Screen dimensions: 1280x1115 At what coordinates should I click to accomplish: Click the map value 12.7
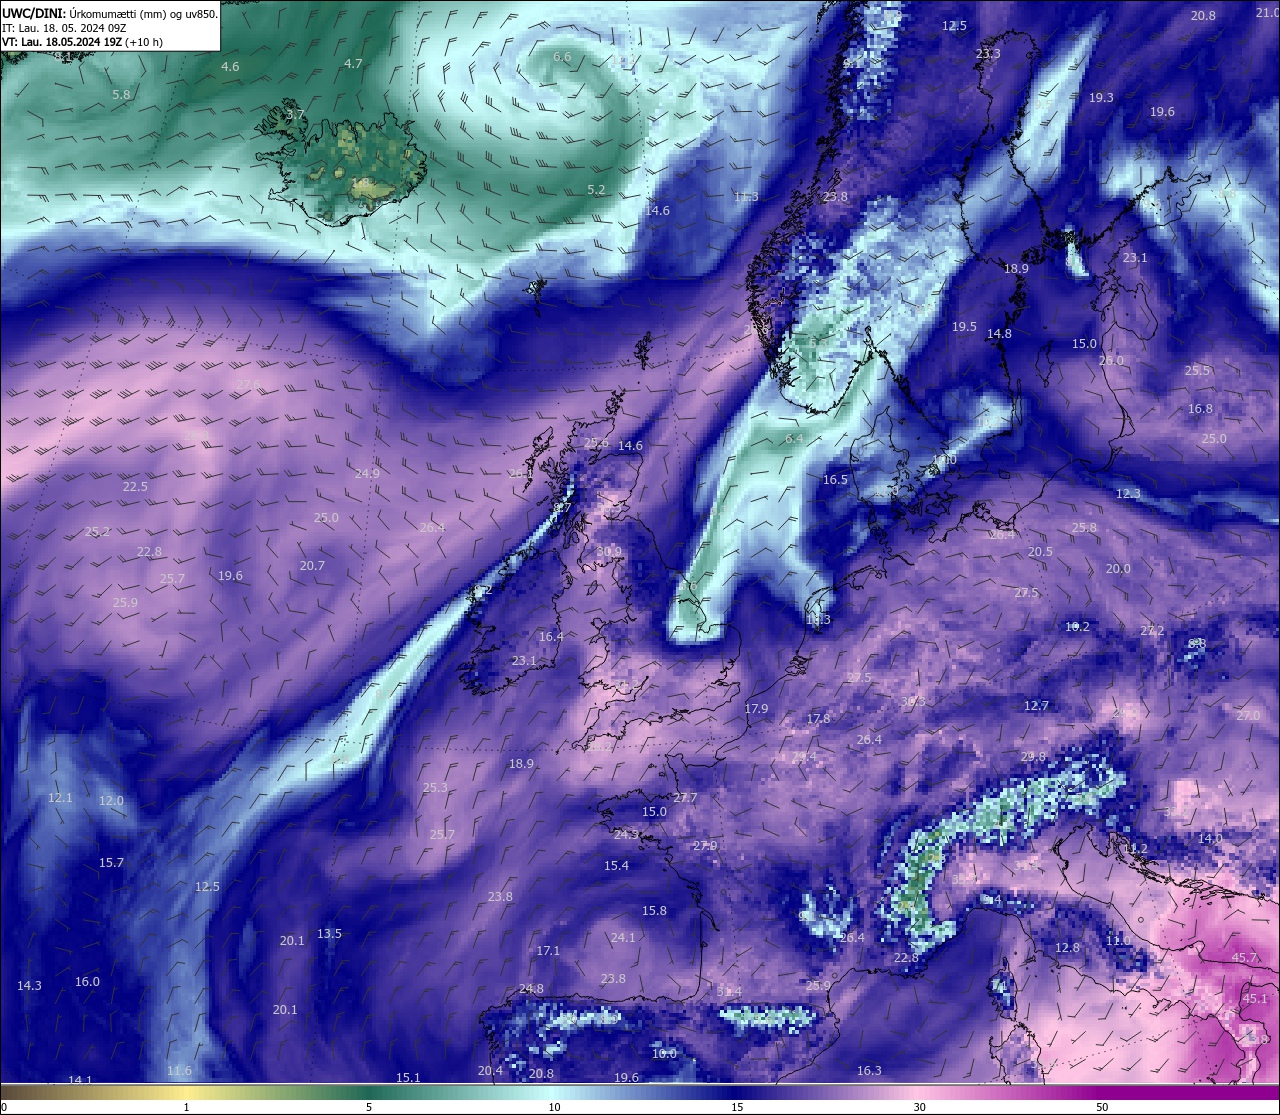click(1036, 705)
